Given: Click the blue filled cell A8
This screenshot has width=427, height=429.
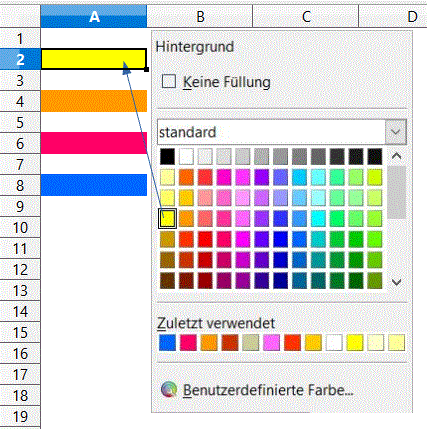Looking at the screenshot, I should pos(94,185).
